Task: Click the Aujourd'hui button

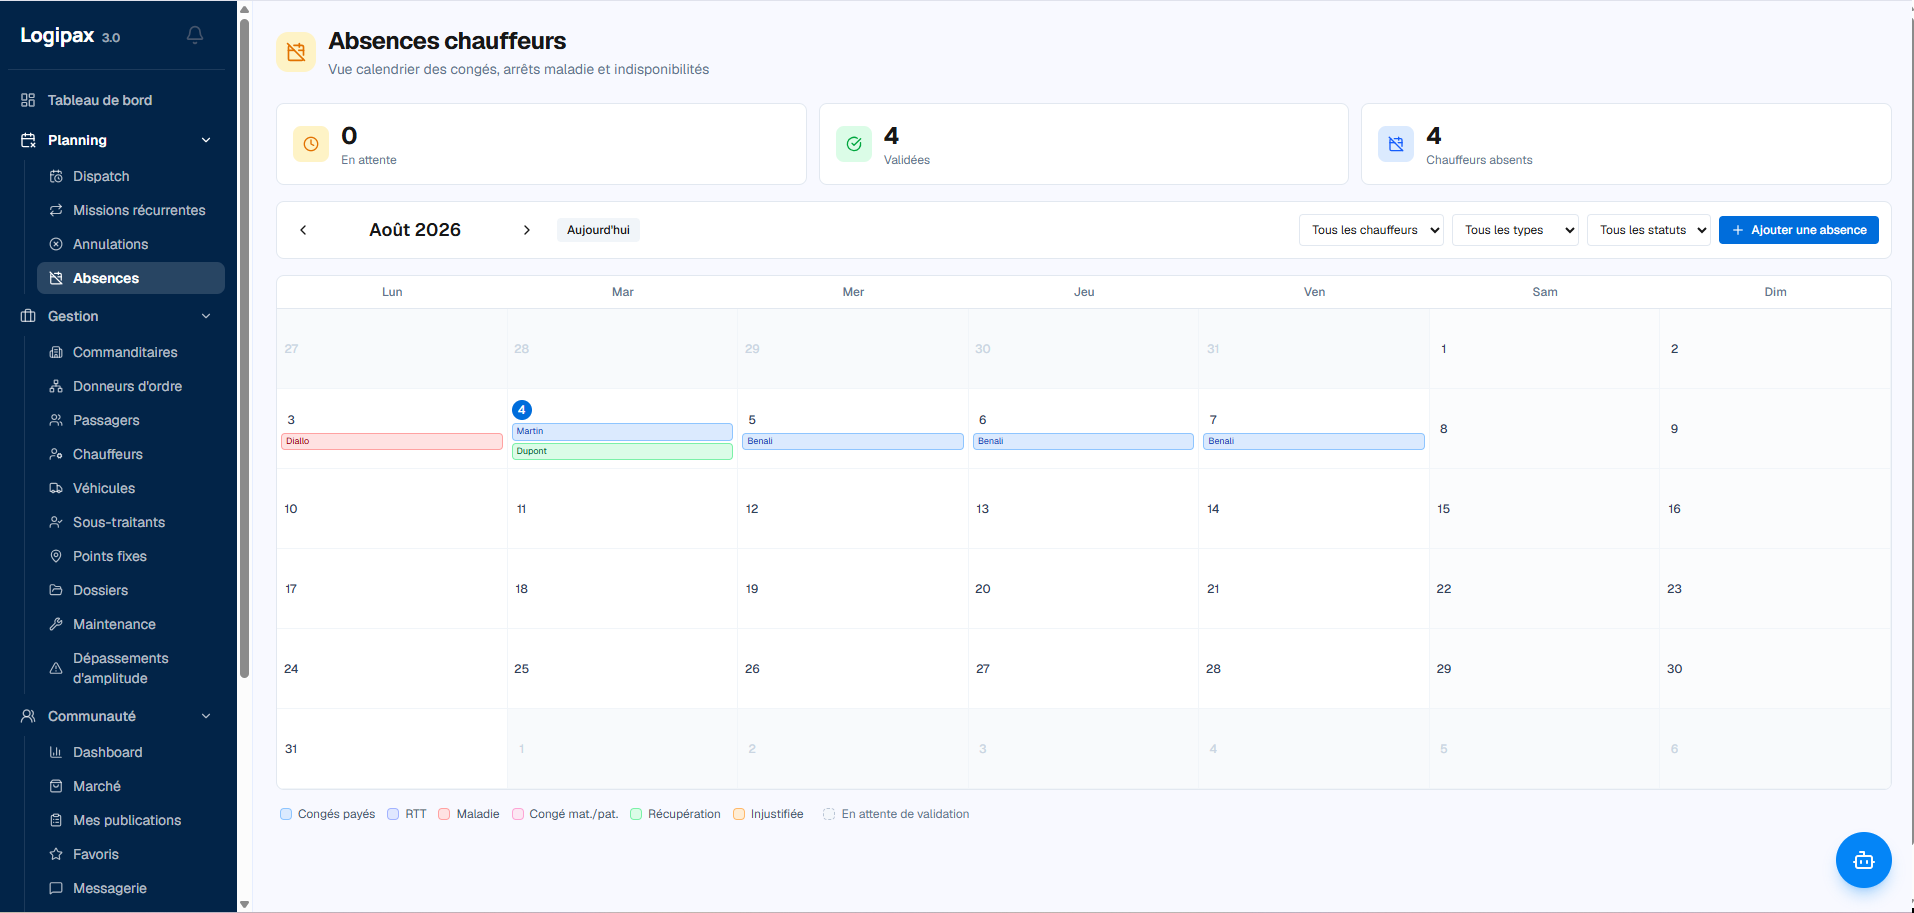Action: pyautogui.click(x=598, y=230)
